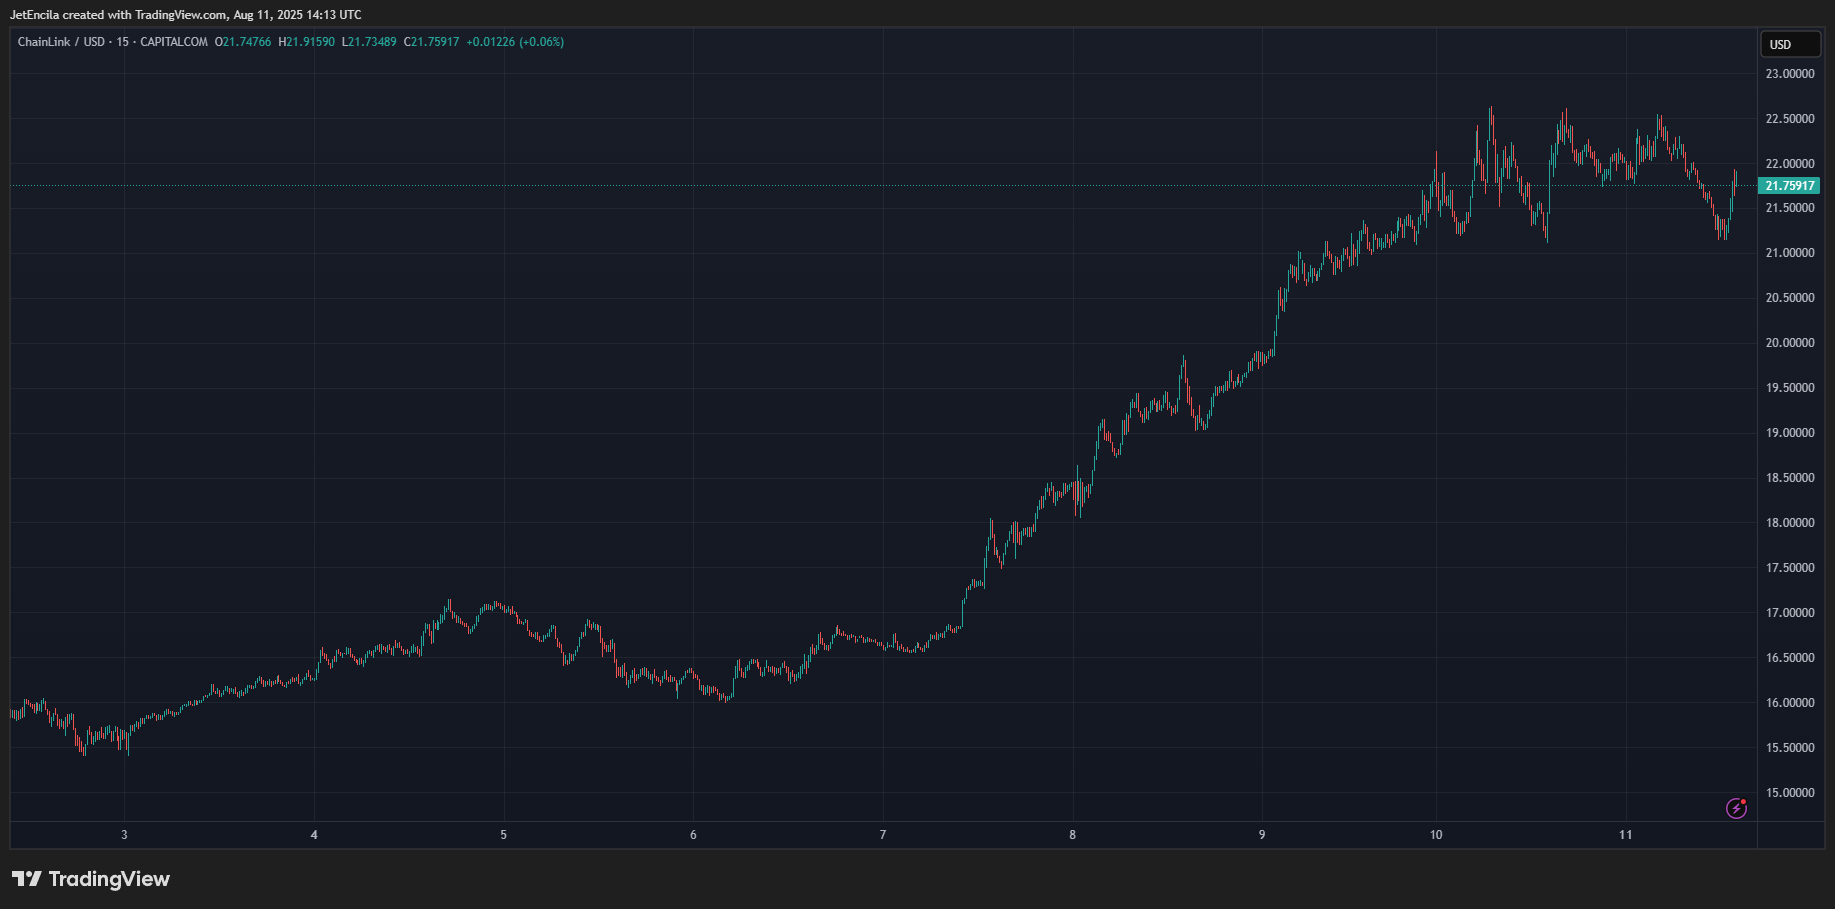The width and height of the screenshot is (1835, 909).
Task: Select the date label 11 on the time axis
Action: [1627, 833]
